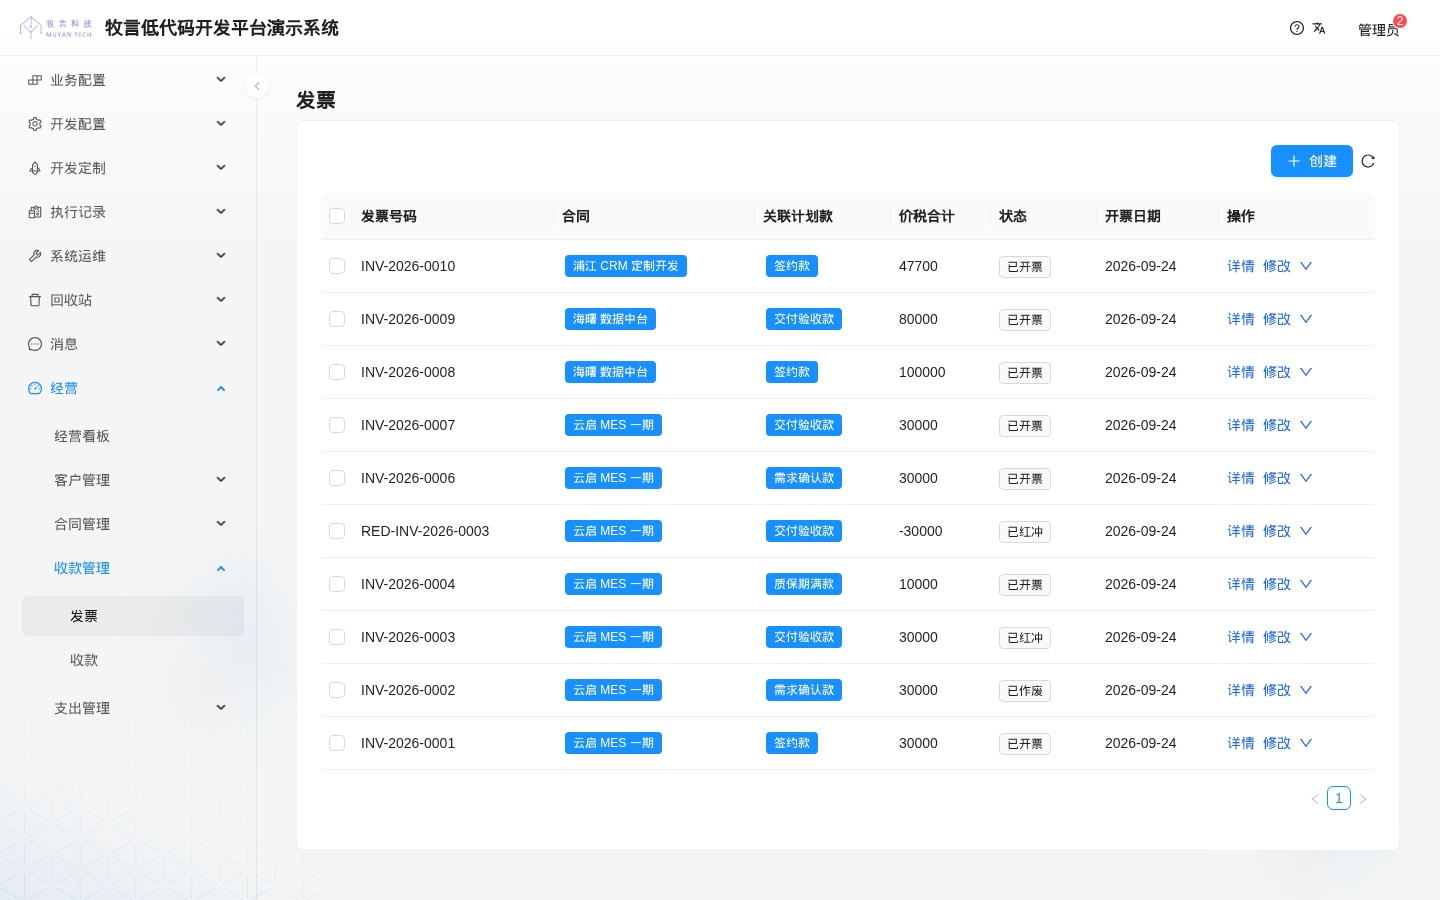Click the 回收站 trash icon
Screen dimensions: 1440x900
tap(35, 300)
